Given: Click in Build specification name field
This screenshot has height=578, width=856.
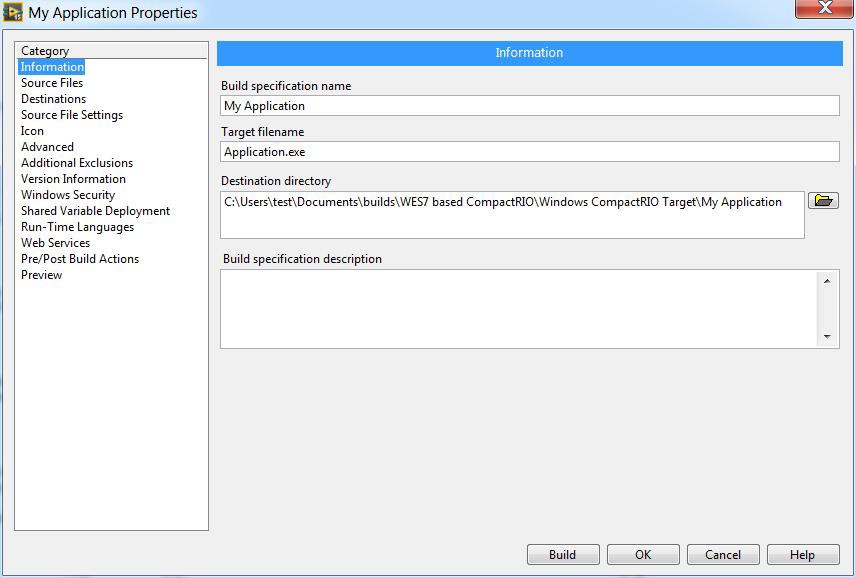Looking at the screenshot, I should point(529,106).
